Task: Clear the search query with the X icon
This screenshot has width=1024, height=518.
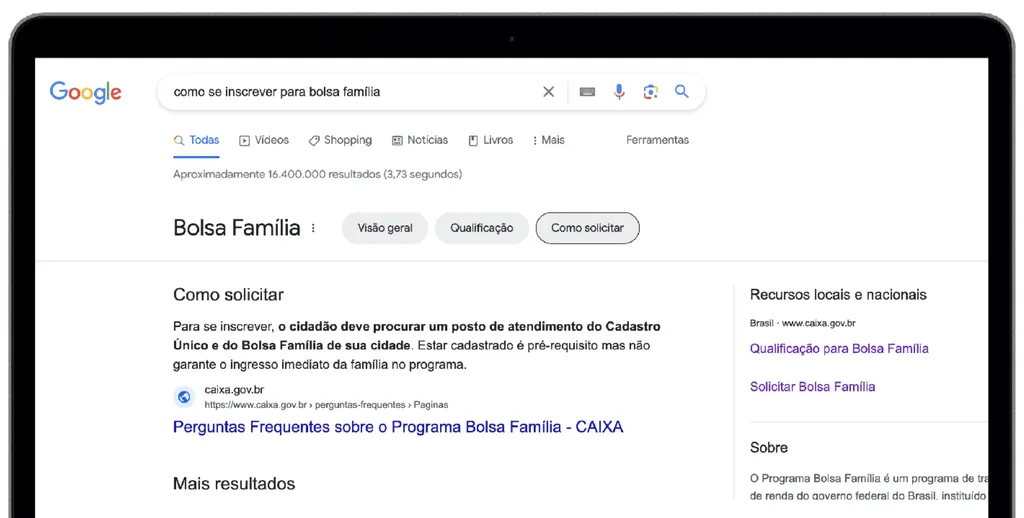Action: click(x=549, y=92)
